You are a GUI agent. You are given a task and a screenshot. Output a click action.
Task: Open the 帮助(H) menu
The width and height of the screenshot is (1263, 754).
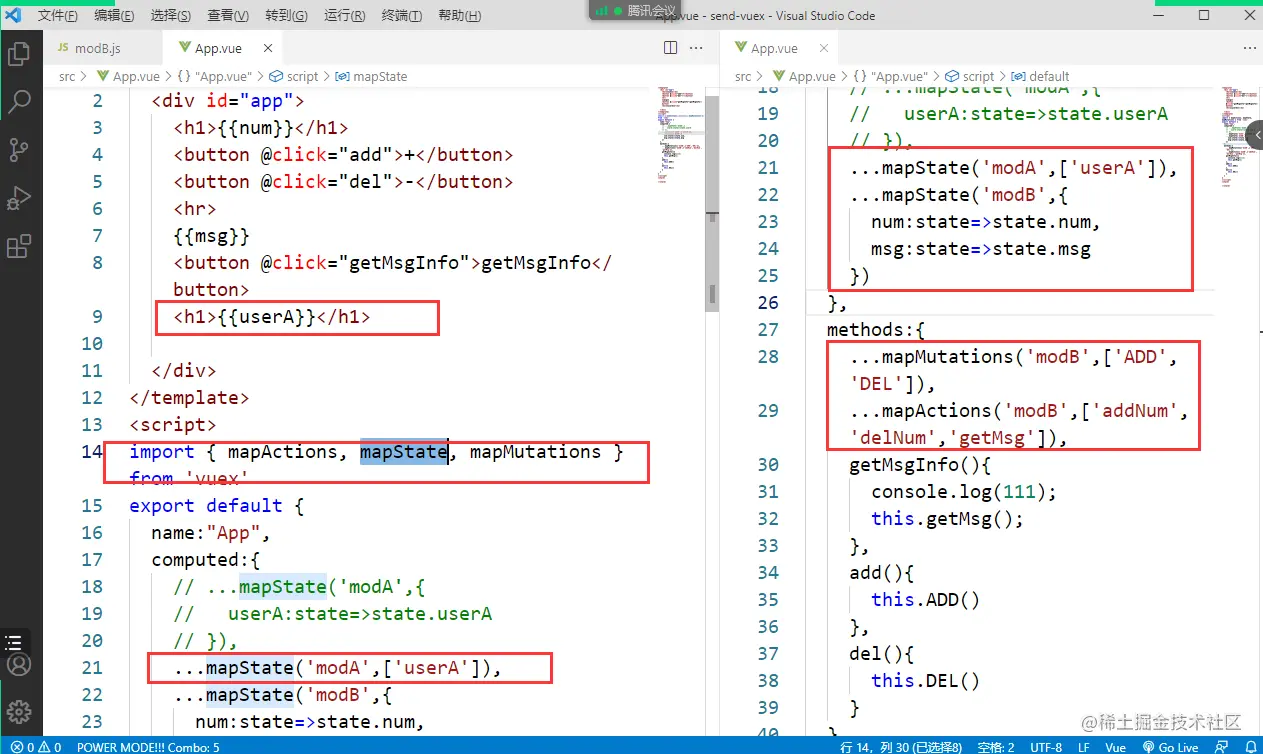460,16
